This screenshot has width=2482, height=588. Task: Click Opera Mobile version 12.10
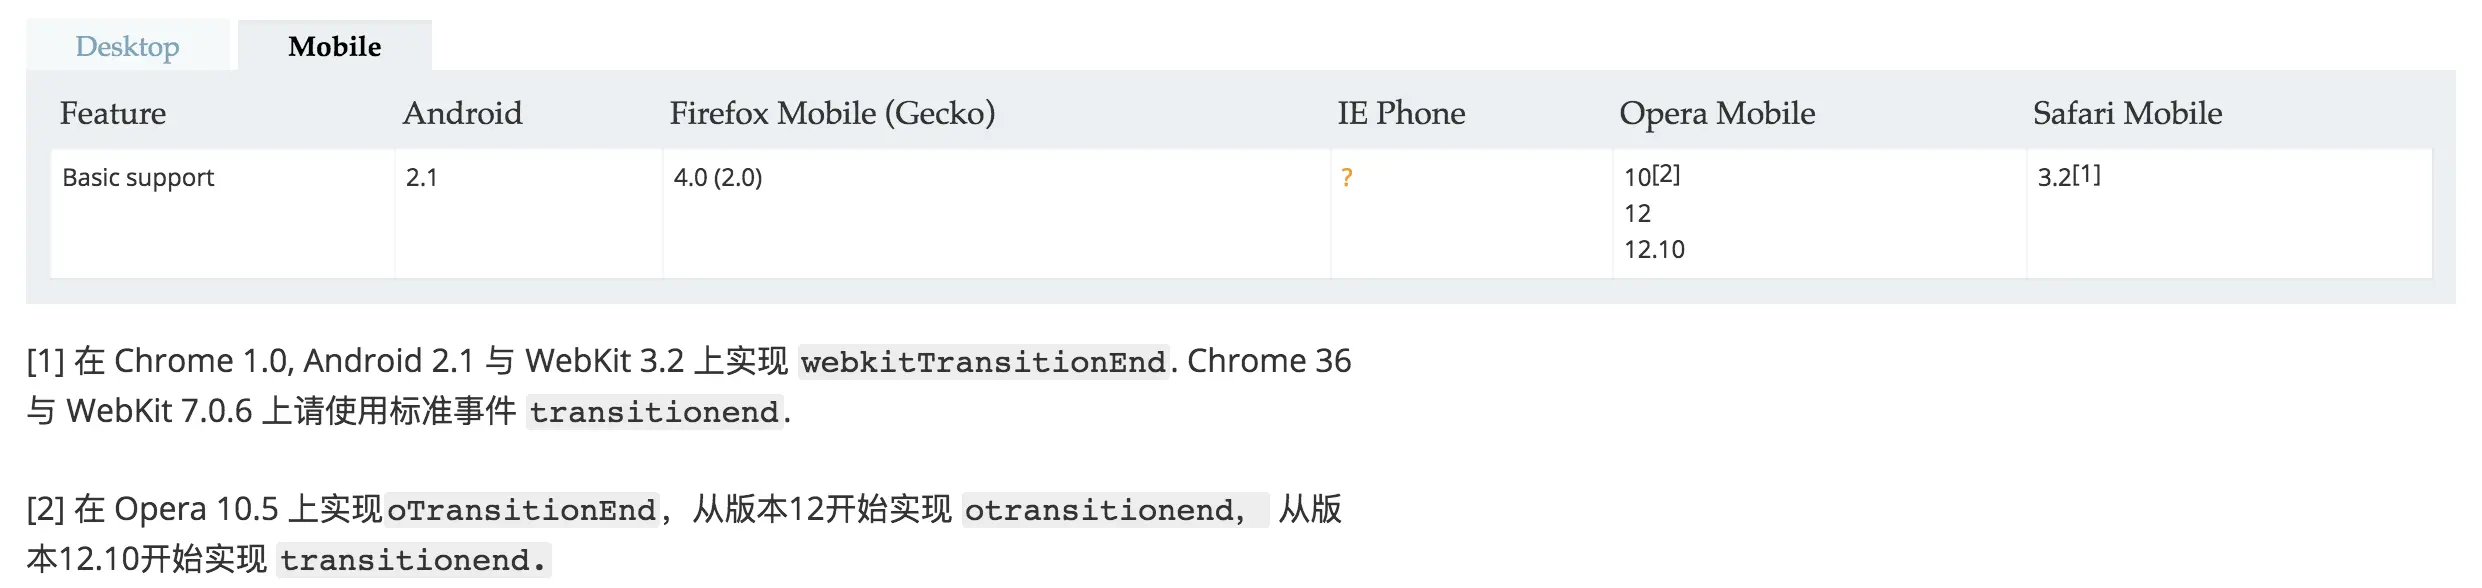click(x=1654, y=250)
